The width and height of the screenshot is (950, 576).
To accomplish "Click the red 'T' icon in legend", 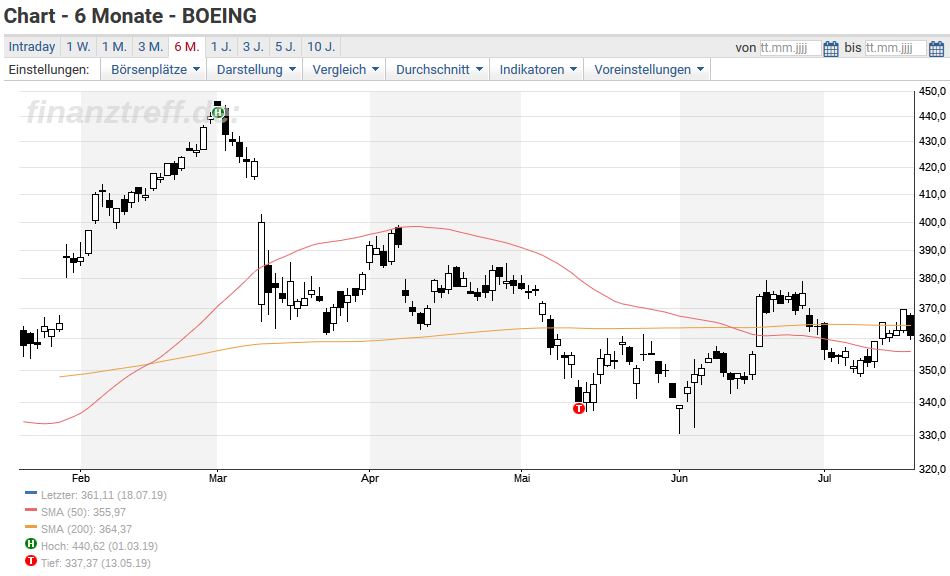I will pos(31,561).
